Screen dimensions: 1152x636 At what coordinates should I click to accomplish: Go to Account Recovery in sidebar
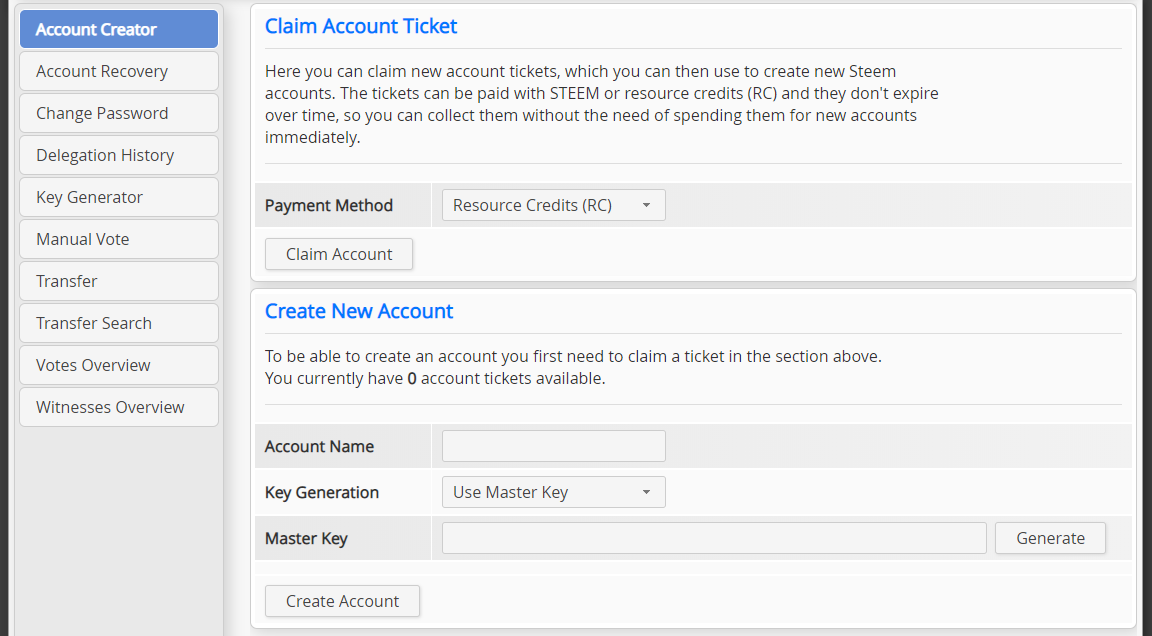(x=118, y=71)
